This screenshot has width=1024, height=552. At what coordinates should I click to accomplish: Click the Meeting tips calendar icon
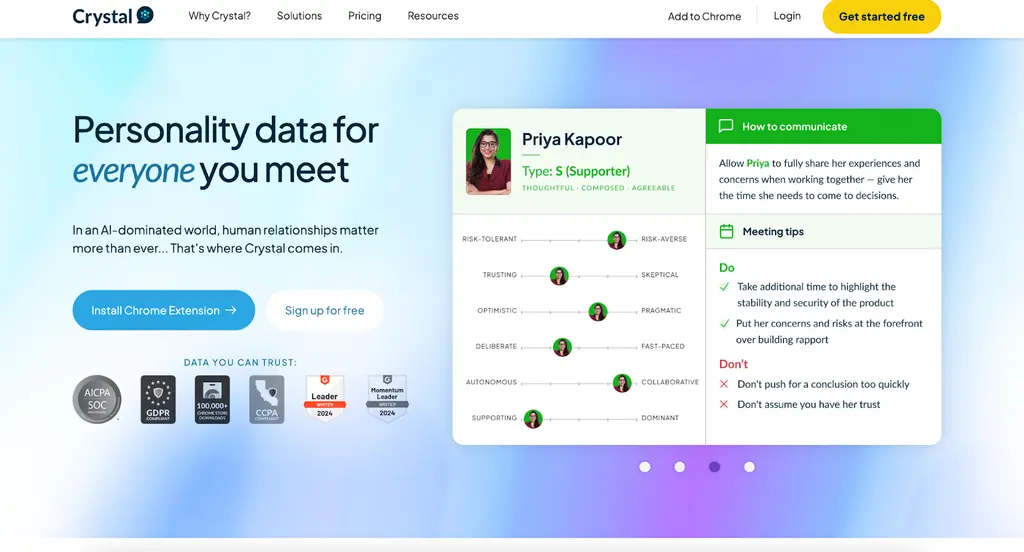tap(726, 231)
